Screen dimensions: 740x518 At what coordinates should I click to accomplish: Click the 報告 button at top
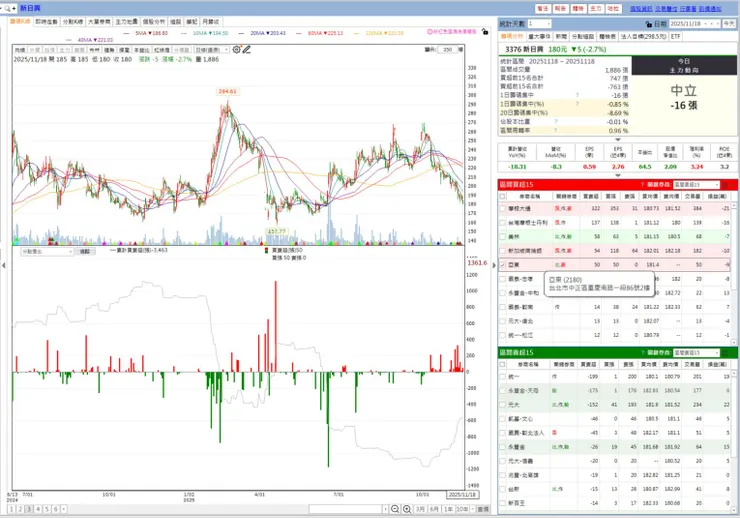click(x=560, y=8)
